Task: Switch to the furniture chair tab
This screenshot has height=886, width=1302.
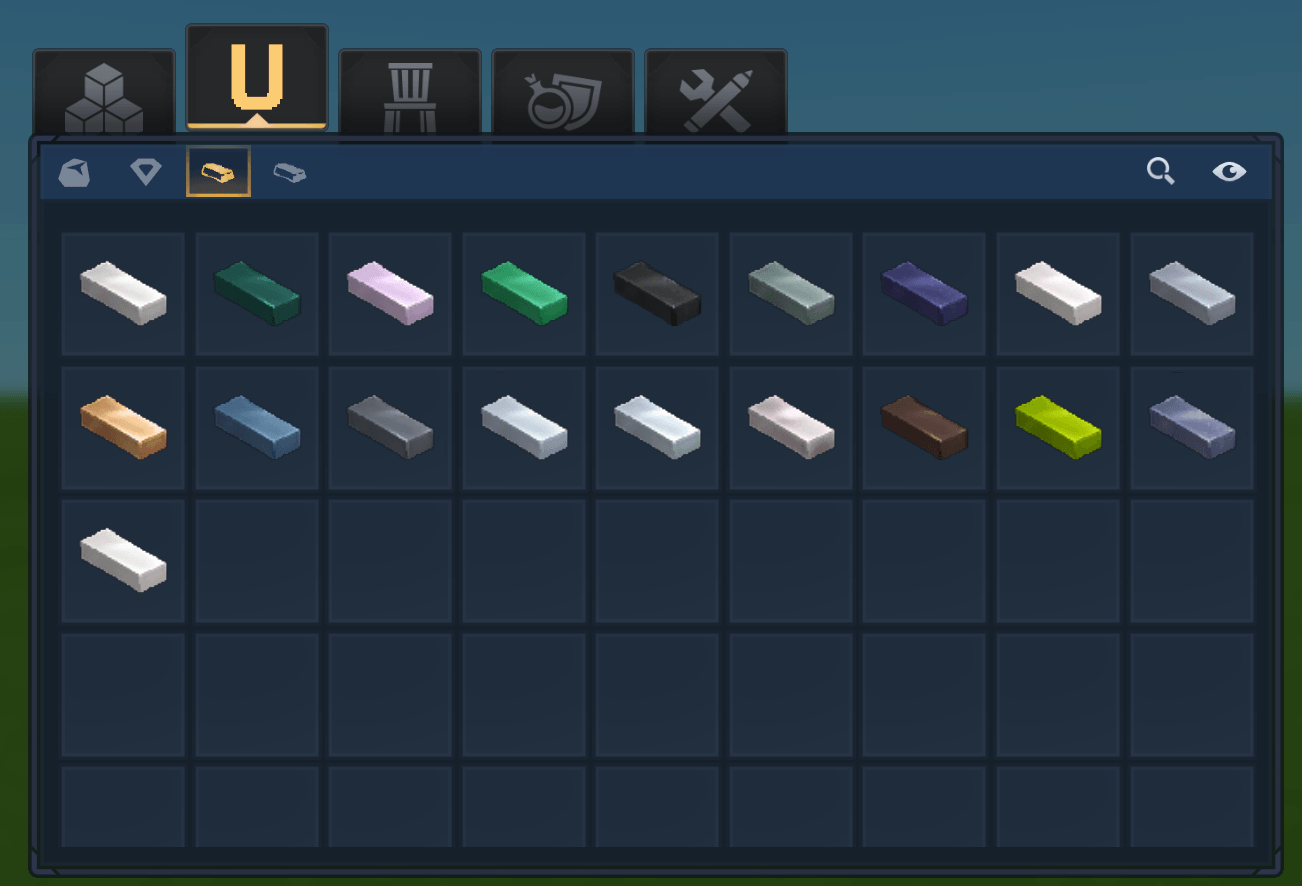Action: coord(410,93)
